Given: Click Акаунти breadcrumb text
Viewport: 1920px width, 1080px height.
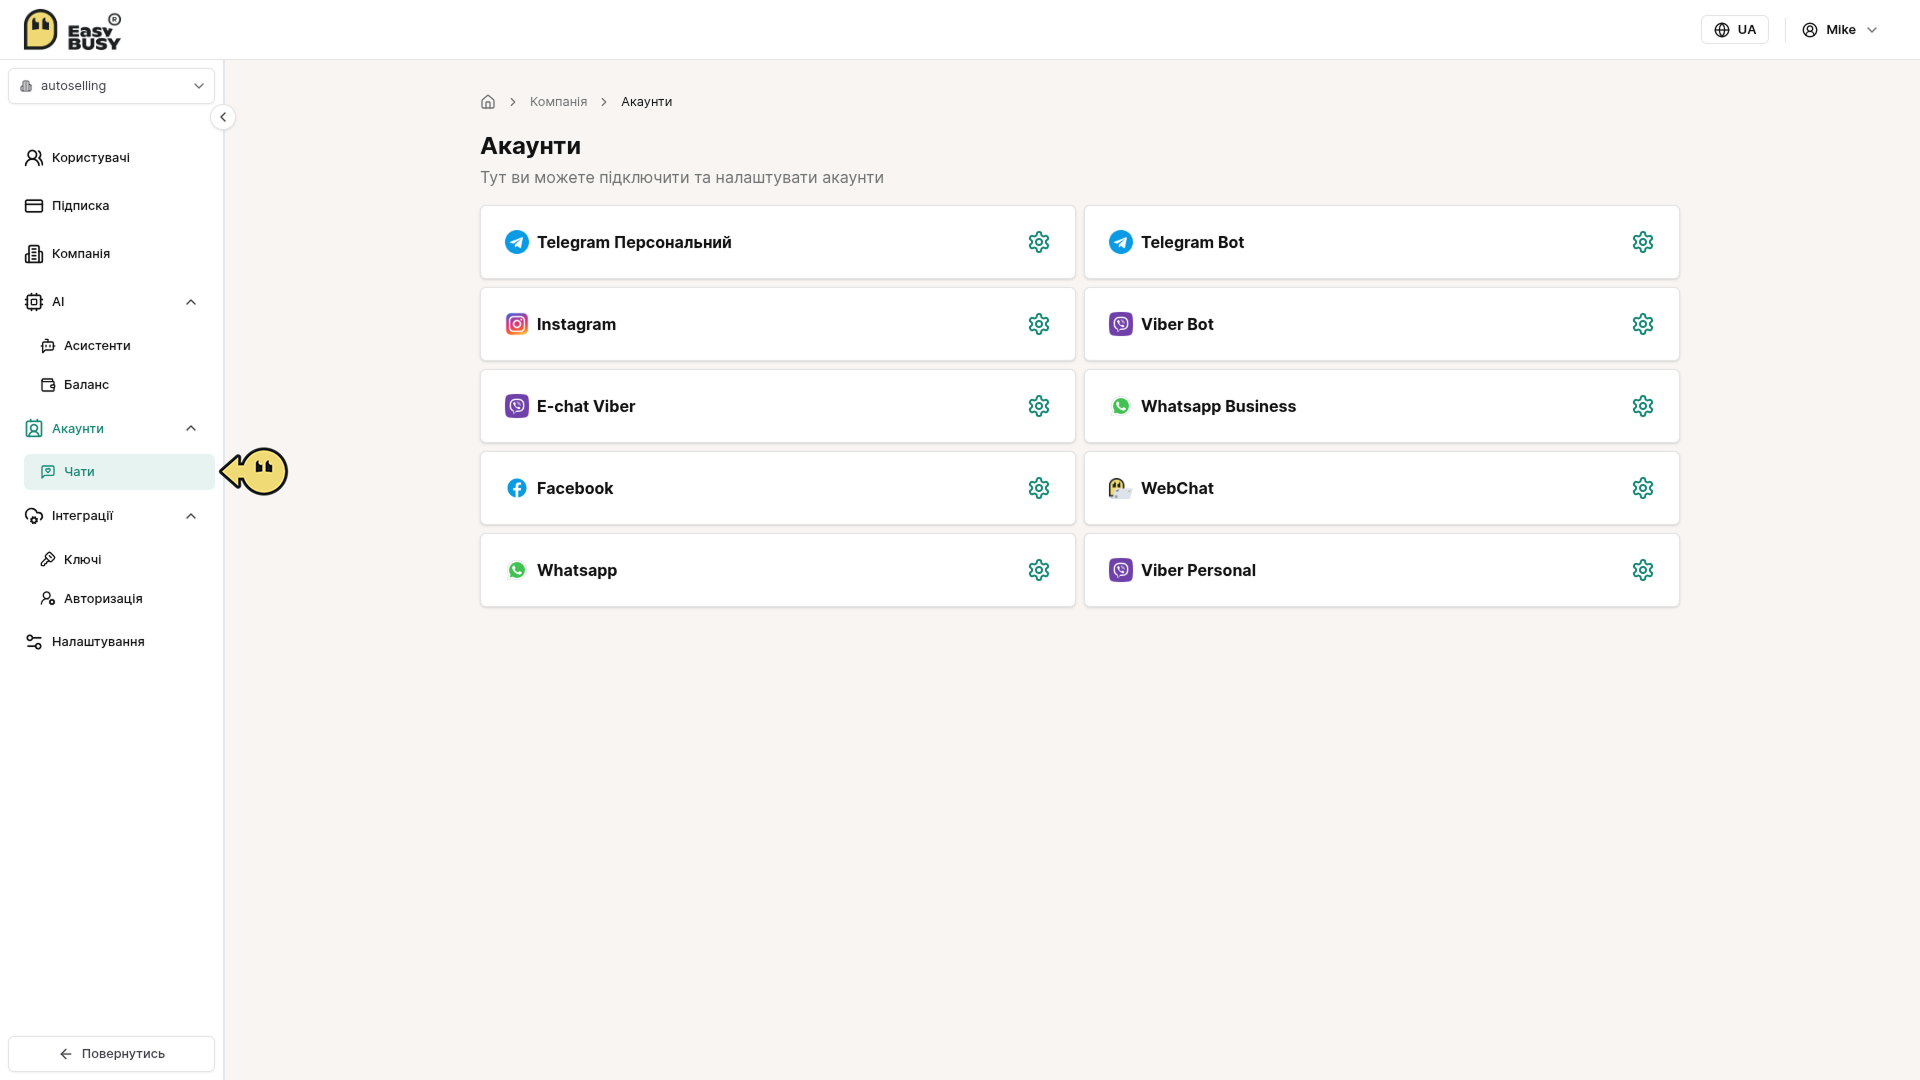Looking at the screenshot, I should (x=646, y=102).
